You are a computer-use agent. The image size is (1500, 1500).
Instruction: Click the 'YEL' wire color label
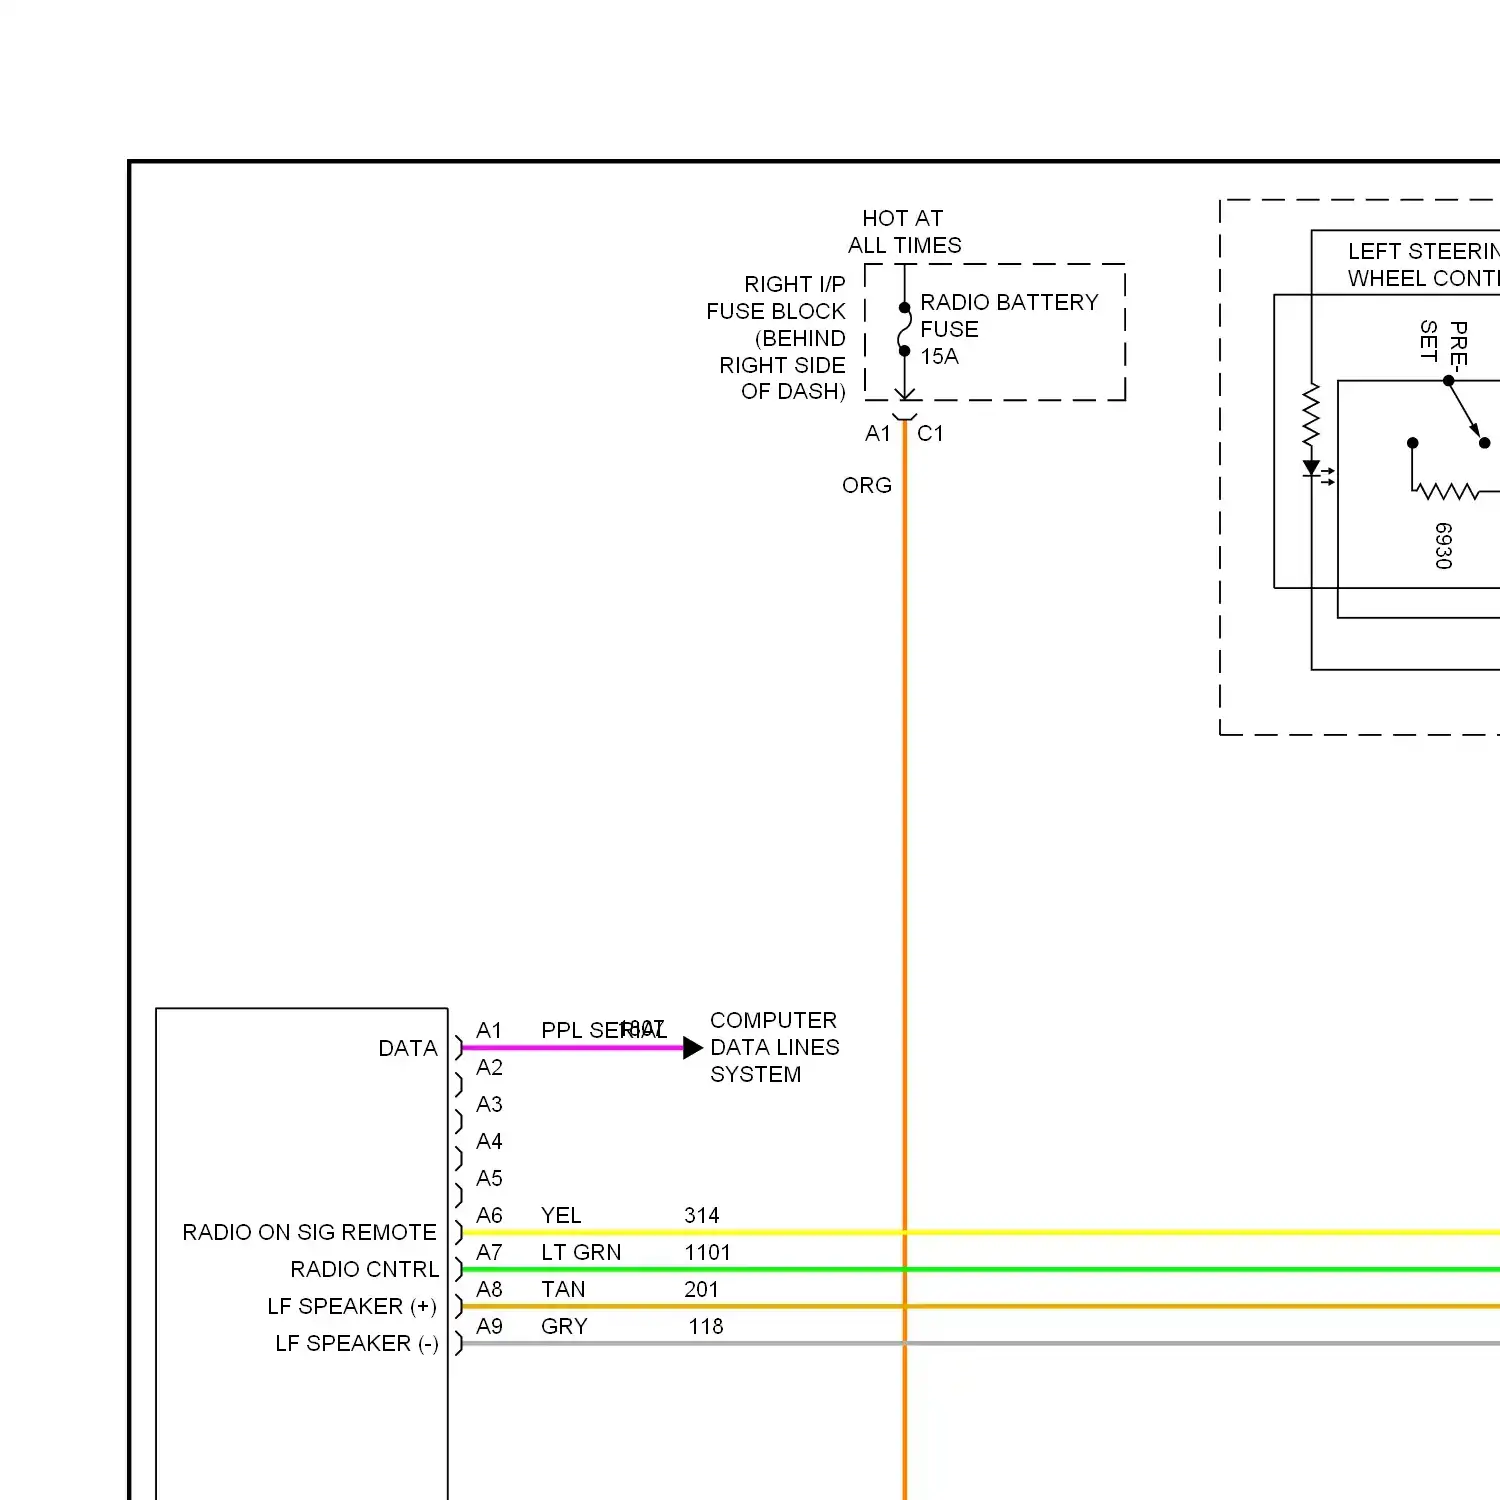point(561,1215)
